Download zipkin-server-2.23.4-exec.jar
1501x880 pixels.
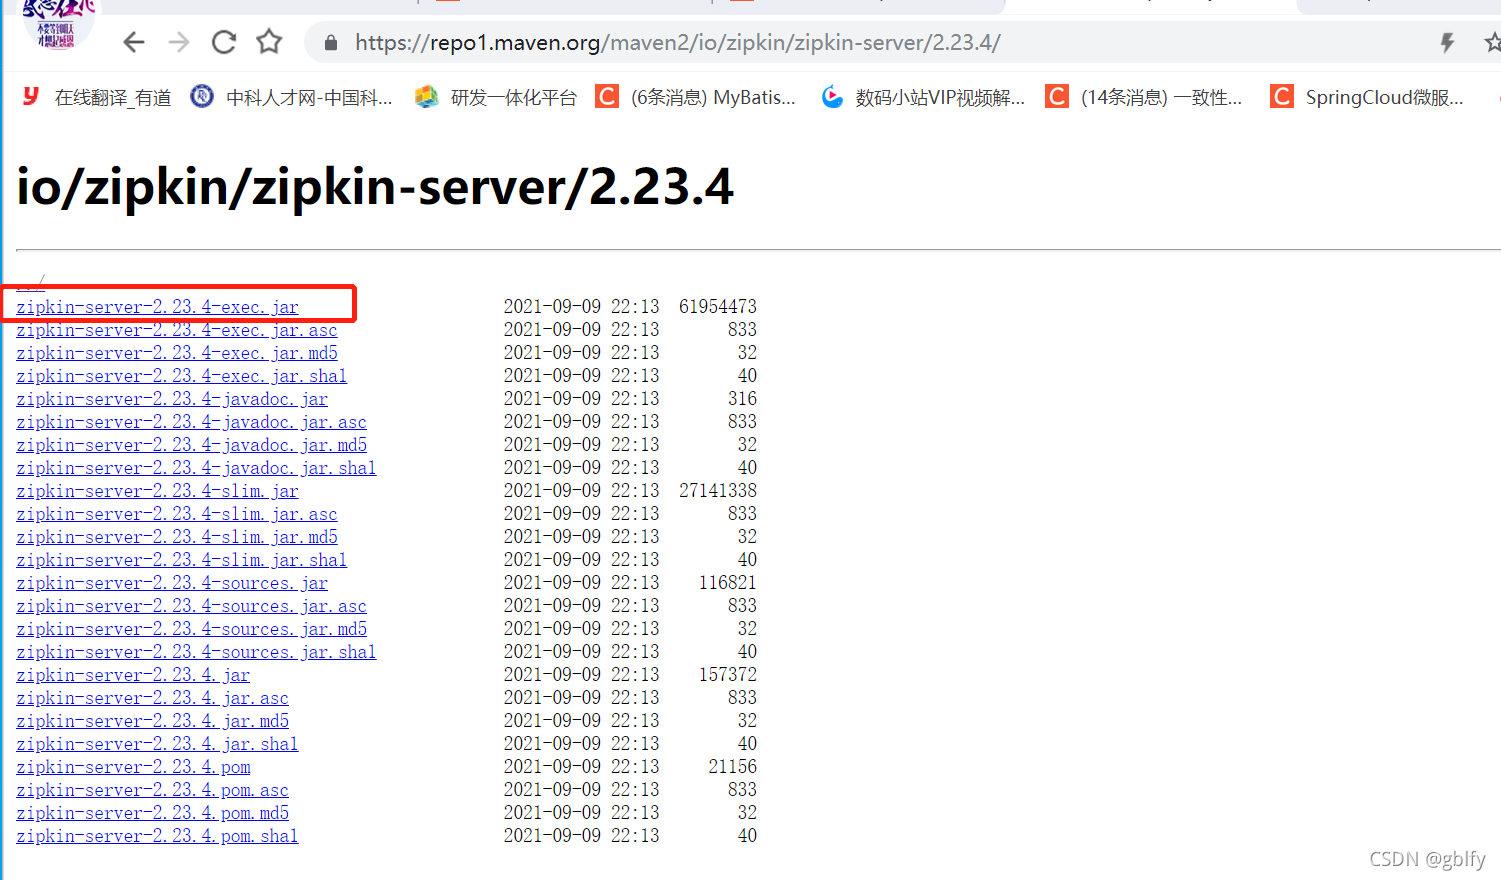pos(157,307)
